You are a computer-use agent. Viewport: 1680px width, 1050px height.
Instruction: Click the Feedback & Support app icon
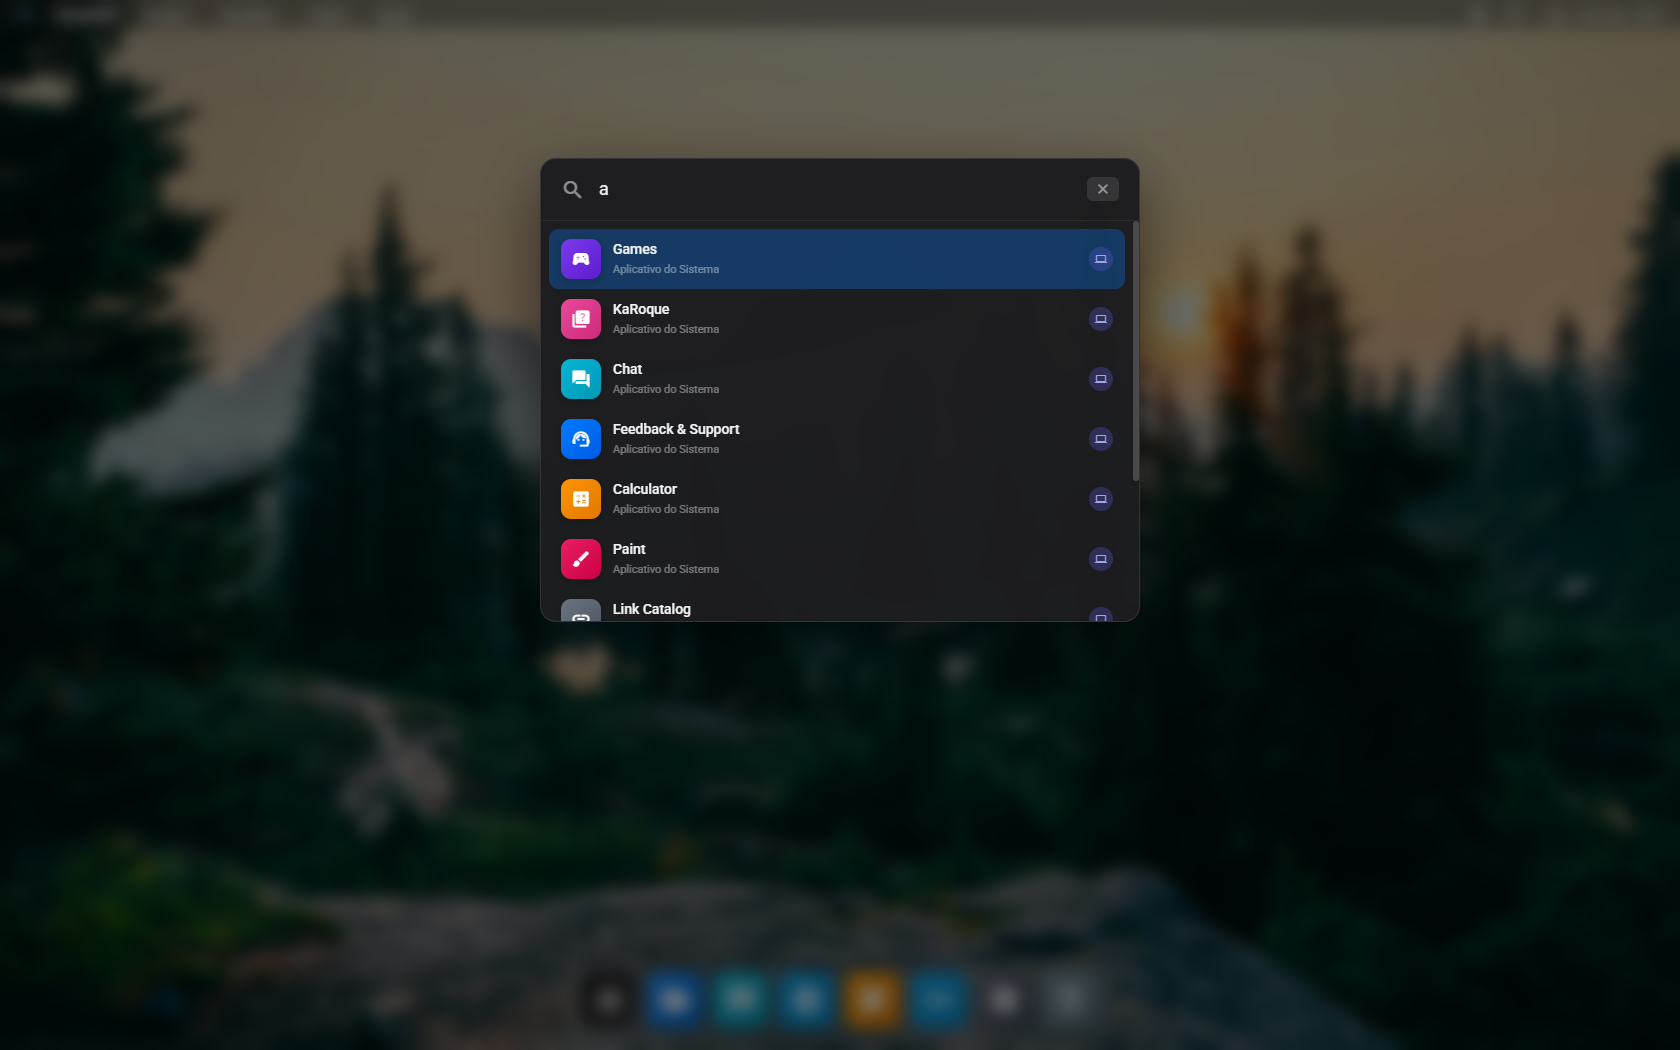(580, 439)
